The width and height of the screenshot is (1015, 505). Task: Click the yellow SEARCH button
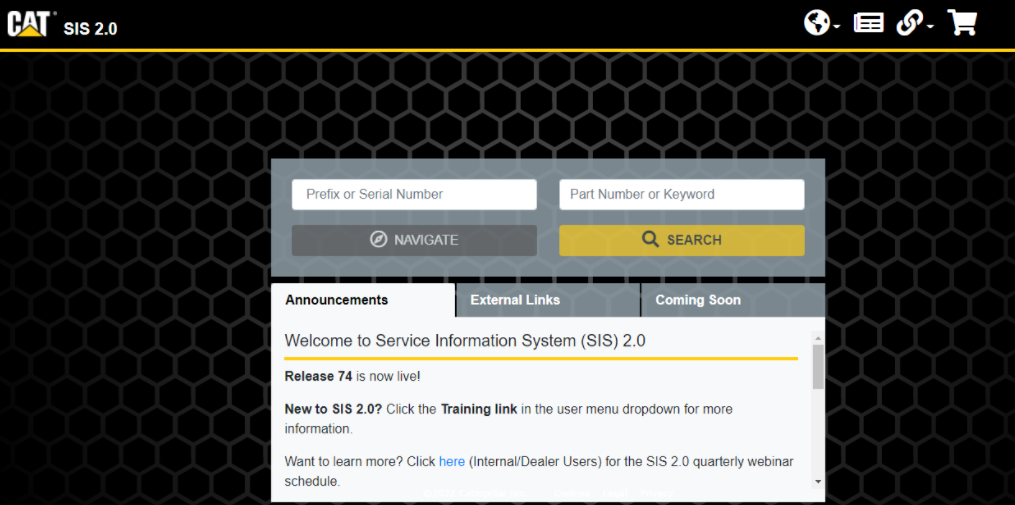682,240
